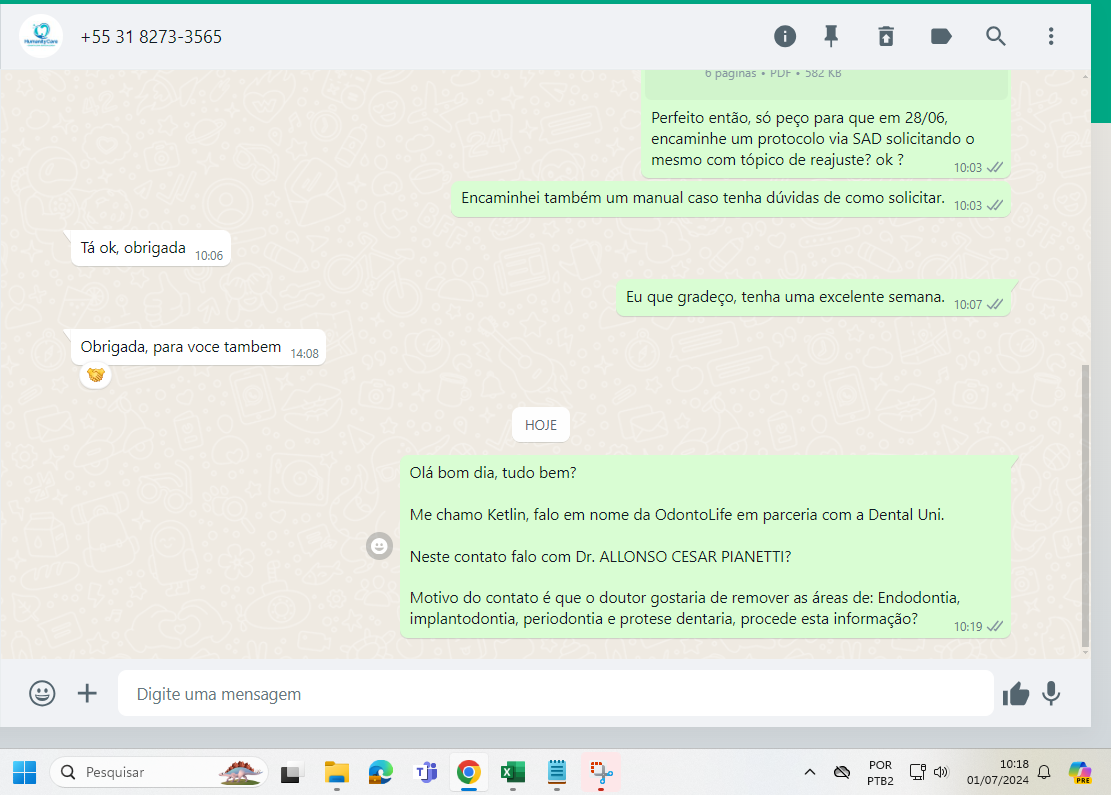Viewport: 1111px width, 795px height.
Task: Open the Windows Start menu
Action: (25, 772)
